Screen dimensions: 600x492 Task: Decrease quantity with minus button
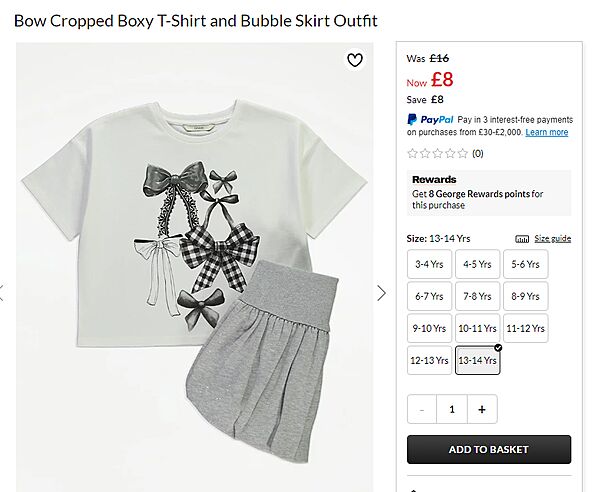(x=423, y=409)
